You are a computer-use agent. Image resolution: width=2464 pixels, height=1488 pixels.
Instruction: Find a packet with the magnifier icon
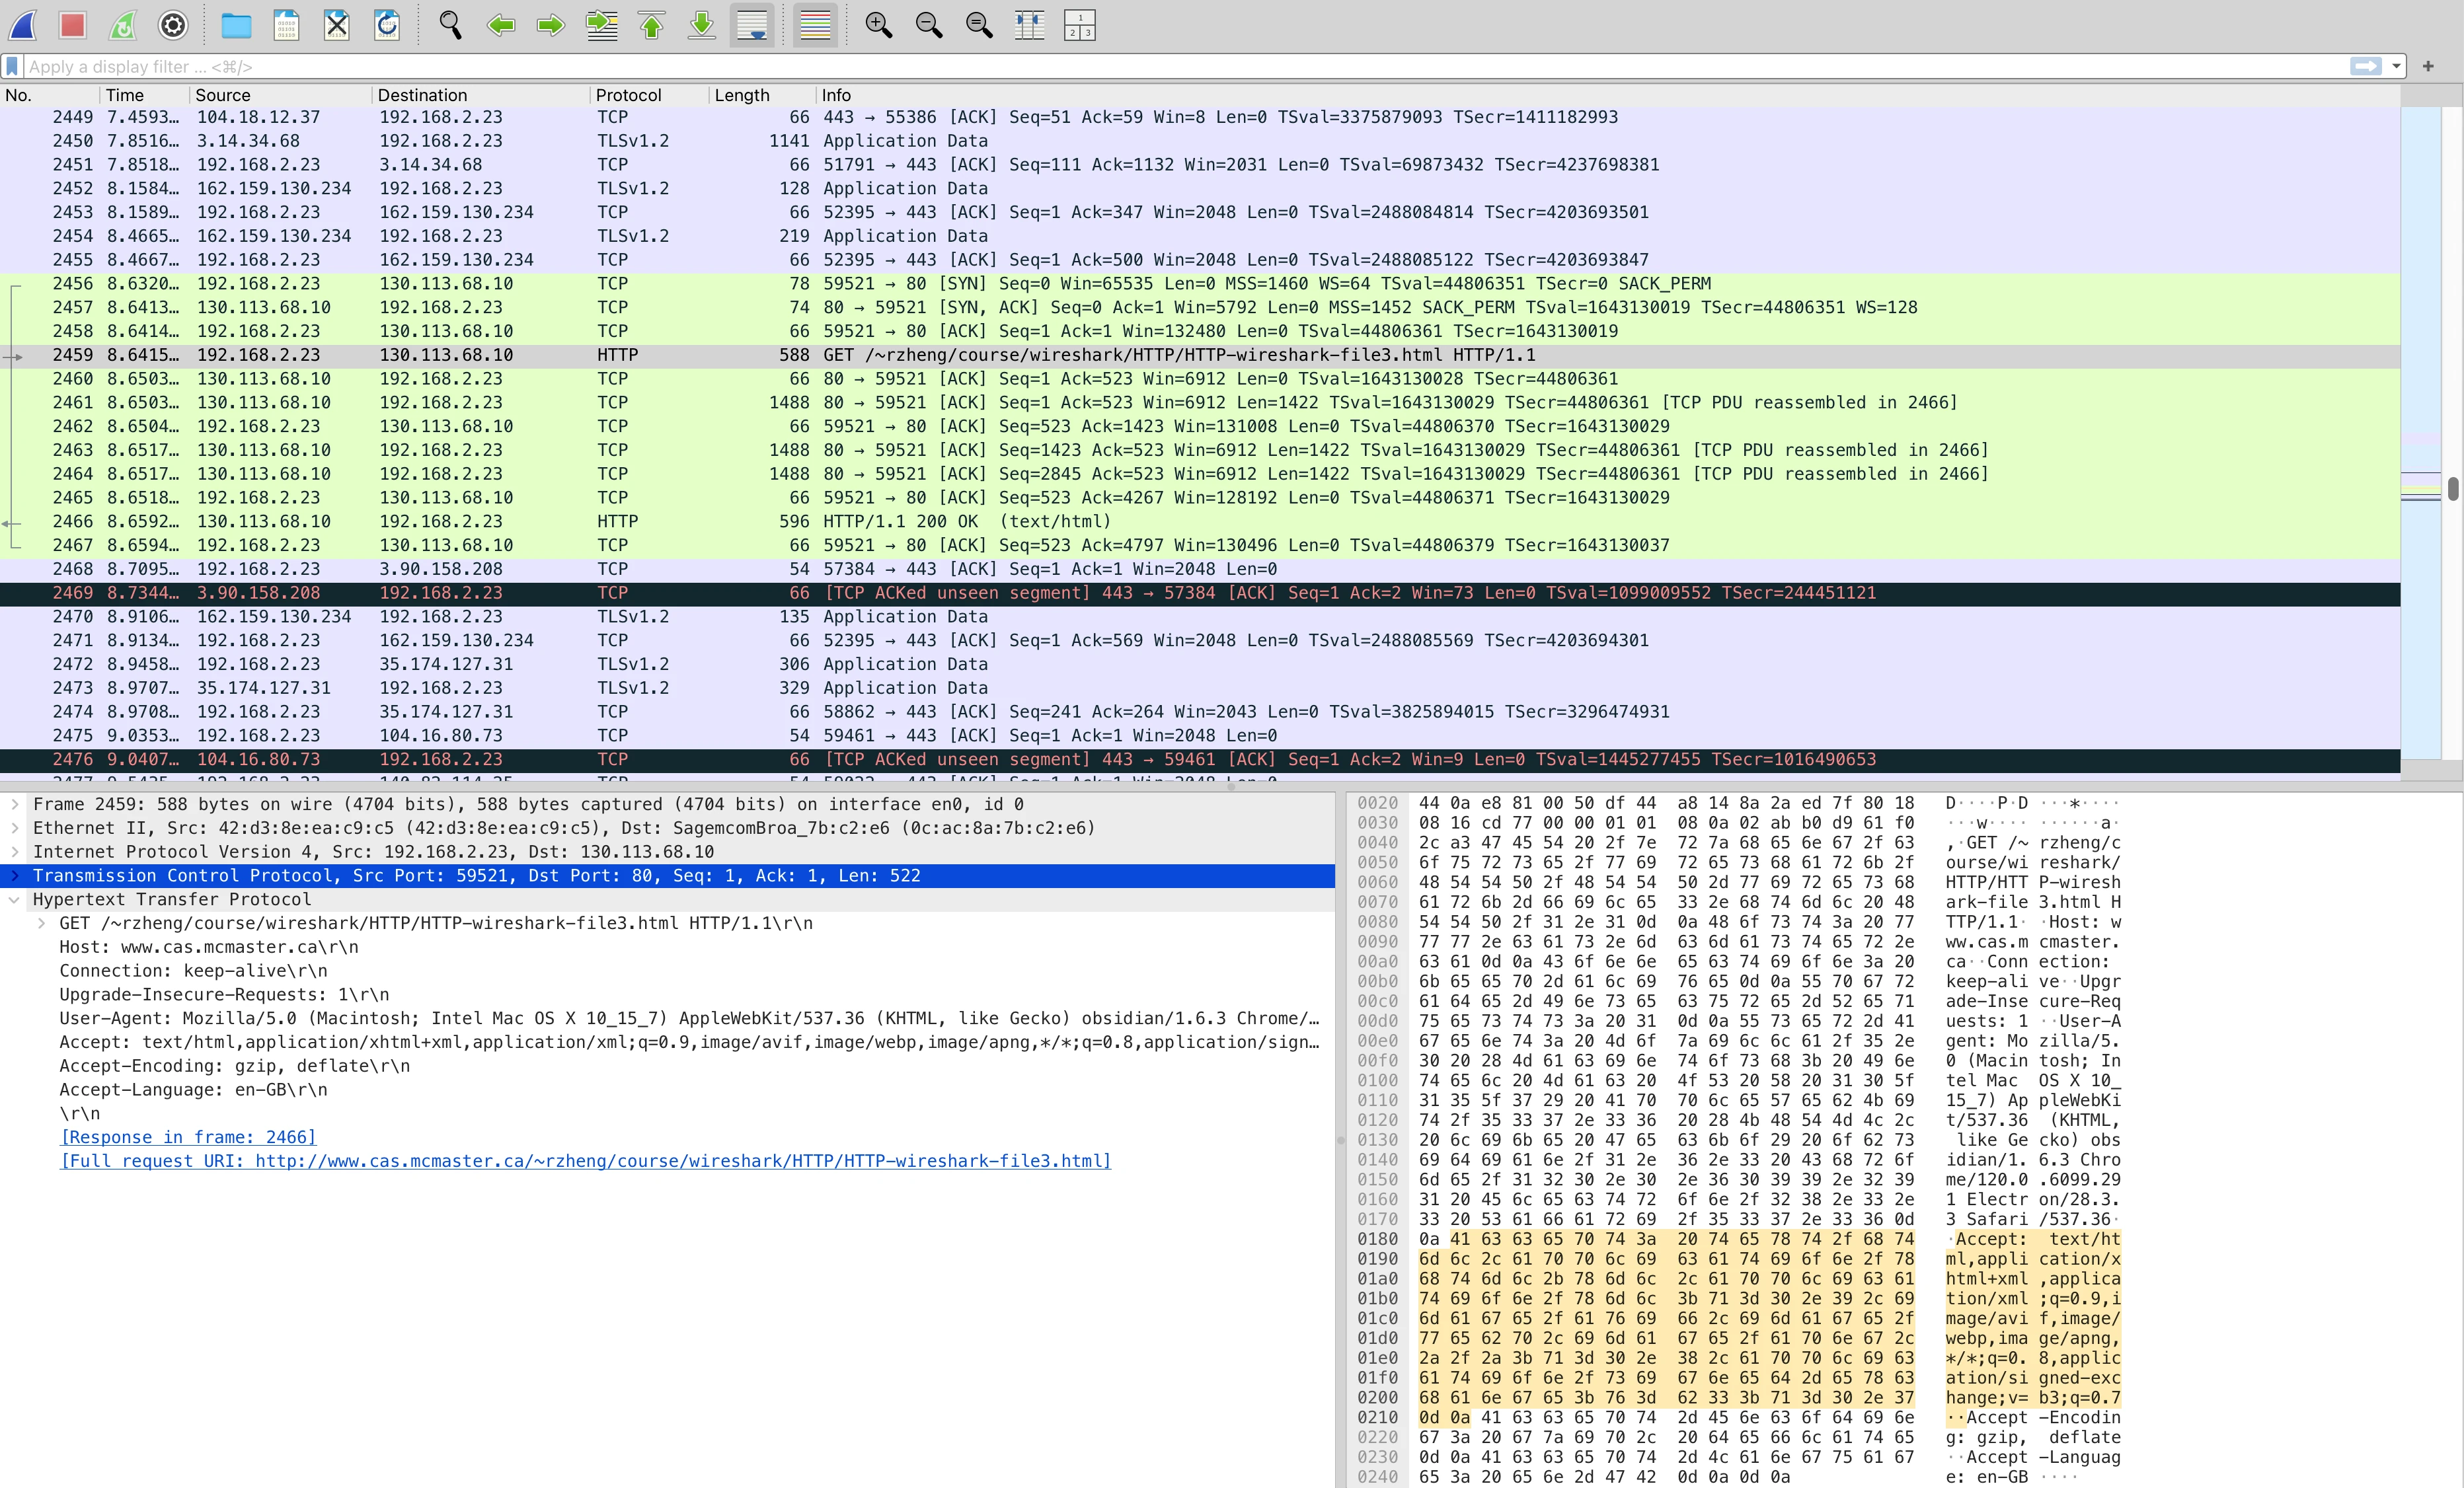coord(450,25)
